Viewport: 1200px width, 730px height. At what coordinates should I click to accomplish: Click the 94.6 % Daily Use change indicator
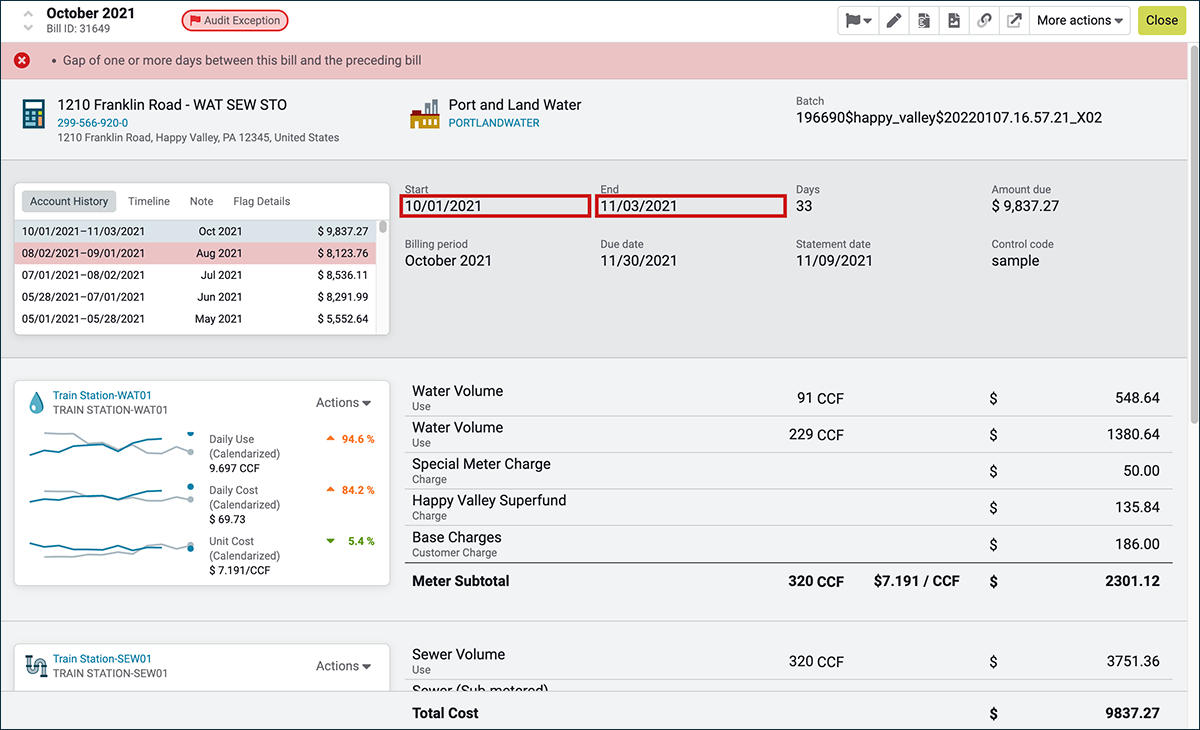pos(350,438)
